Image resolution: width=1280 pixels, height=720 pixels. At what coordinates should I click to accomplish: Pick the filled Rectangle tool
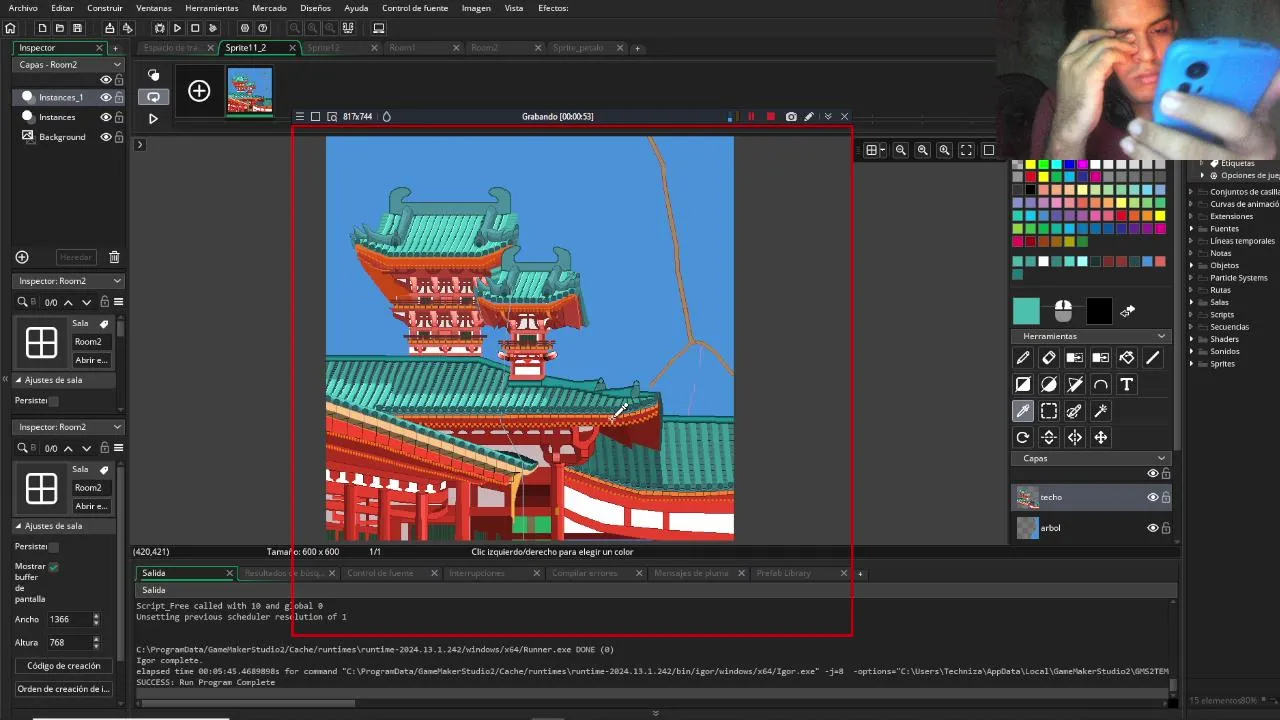[1023, 384]
